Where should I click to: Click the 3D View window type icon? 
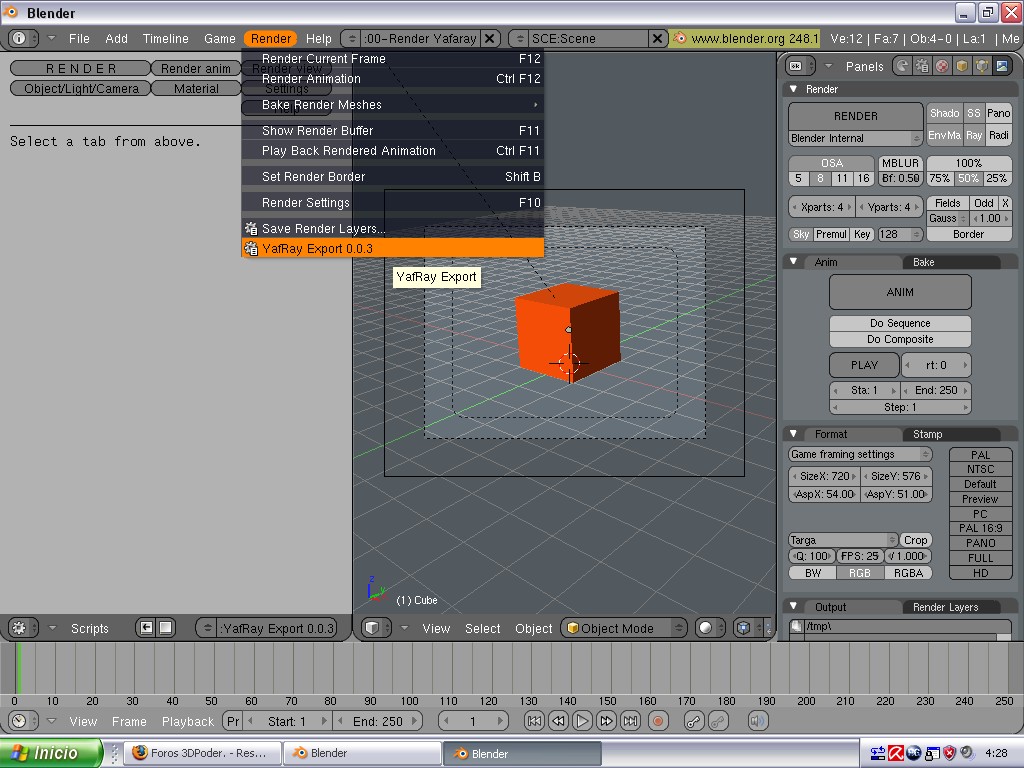(x=376, y=628)
